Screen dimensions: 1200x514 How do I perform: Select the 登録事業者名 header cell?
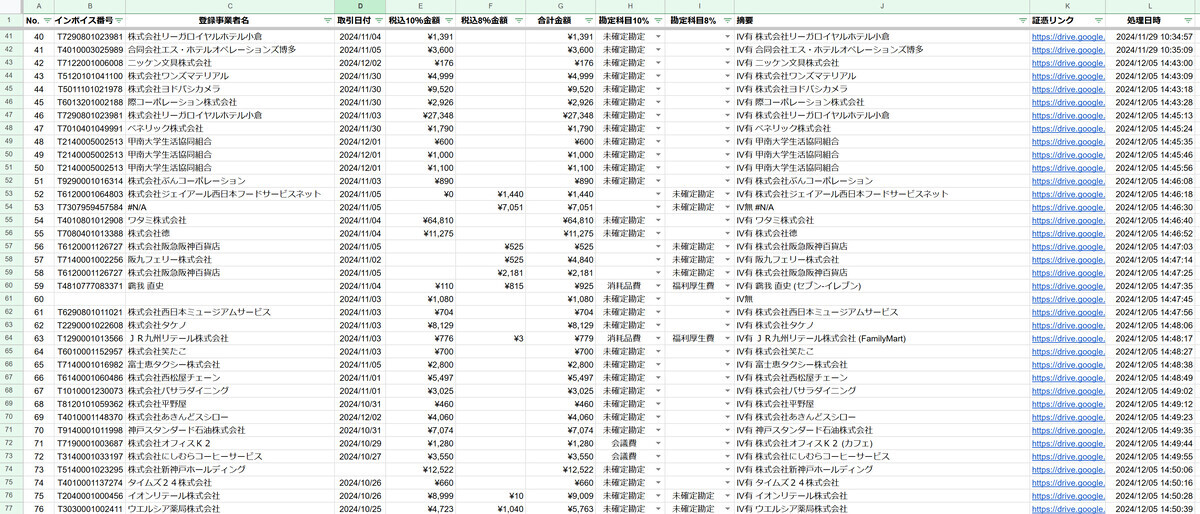click(230, 20)
